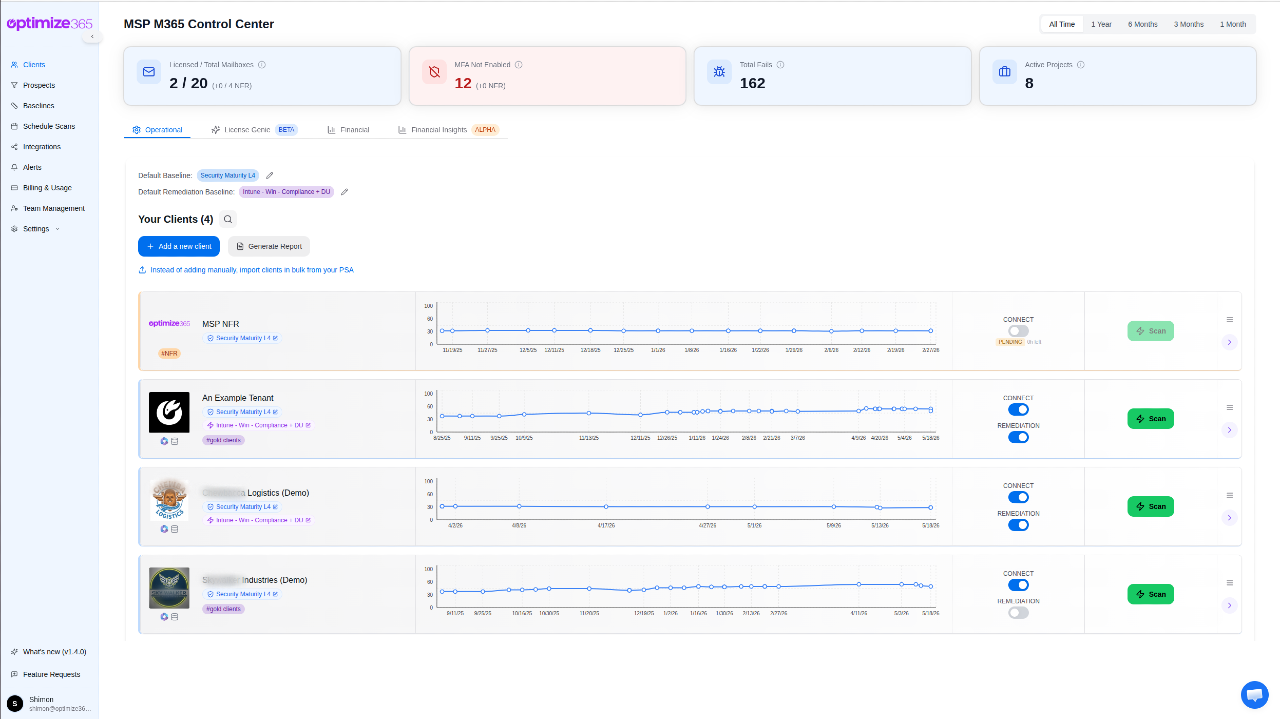
Task: Open Financial Insights tab
Action: click(x=447, y=130)
